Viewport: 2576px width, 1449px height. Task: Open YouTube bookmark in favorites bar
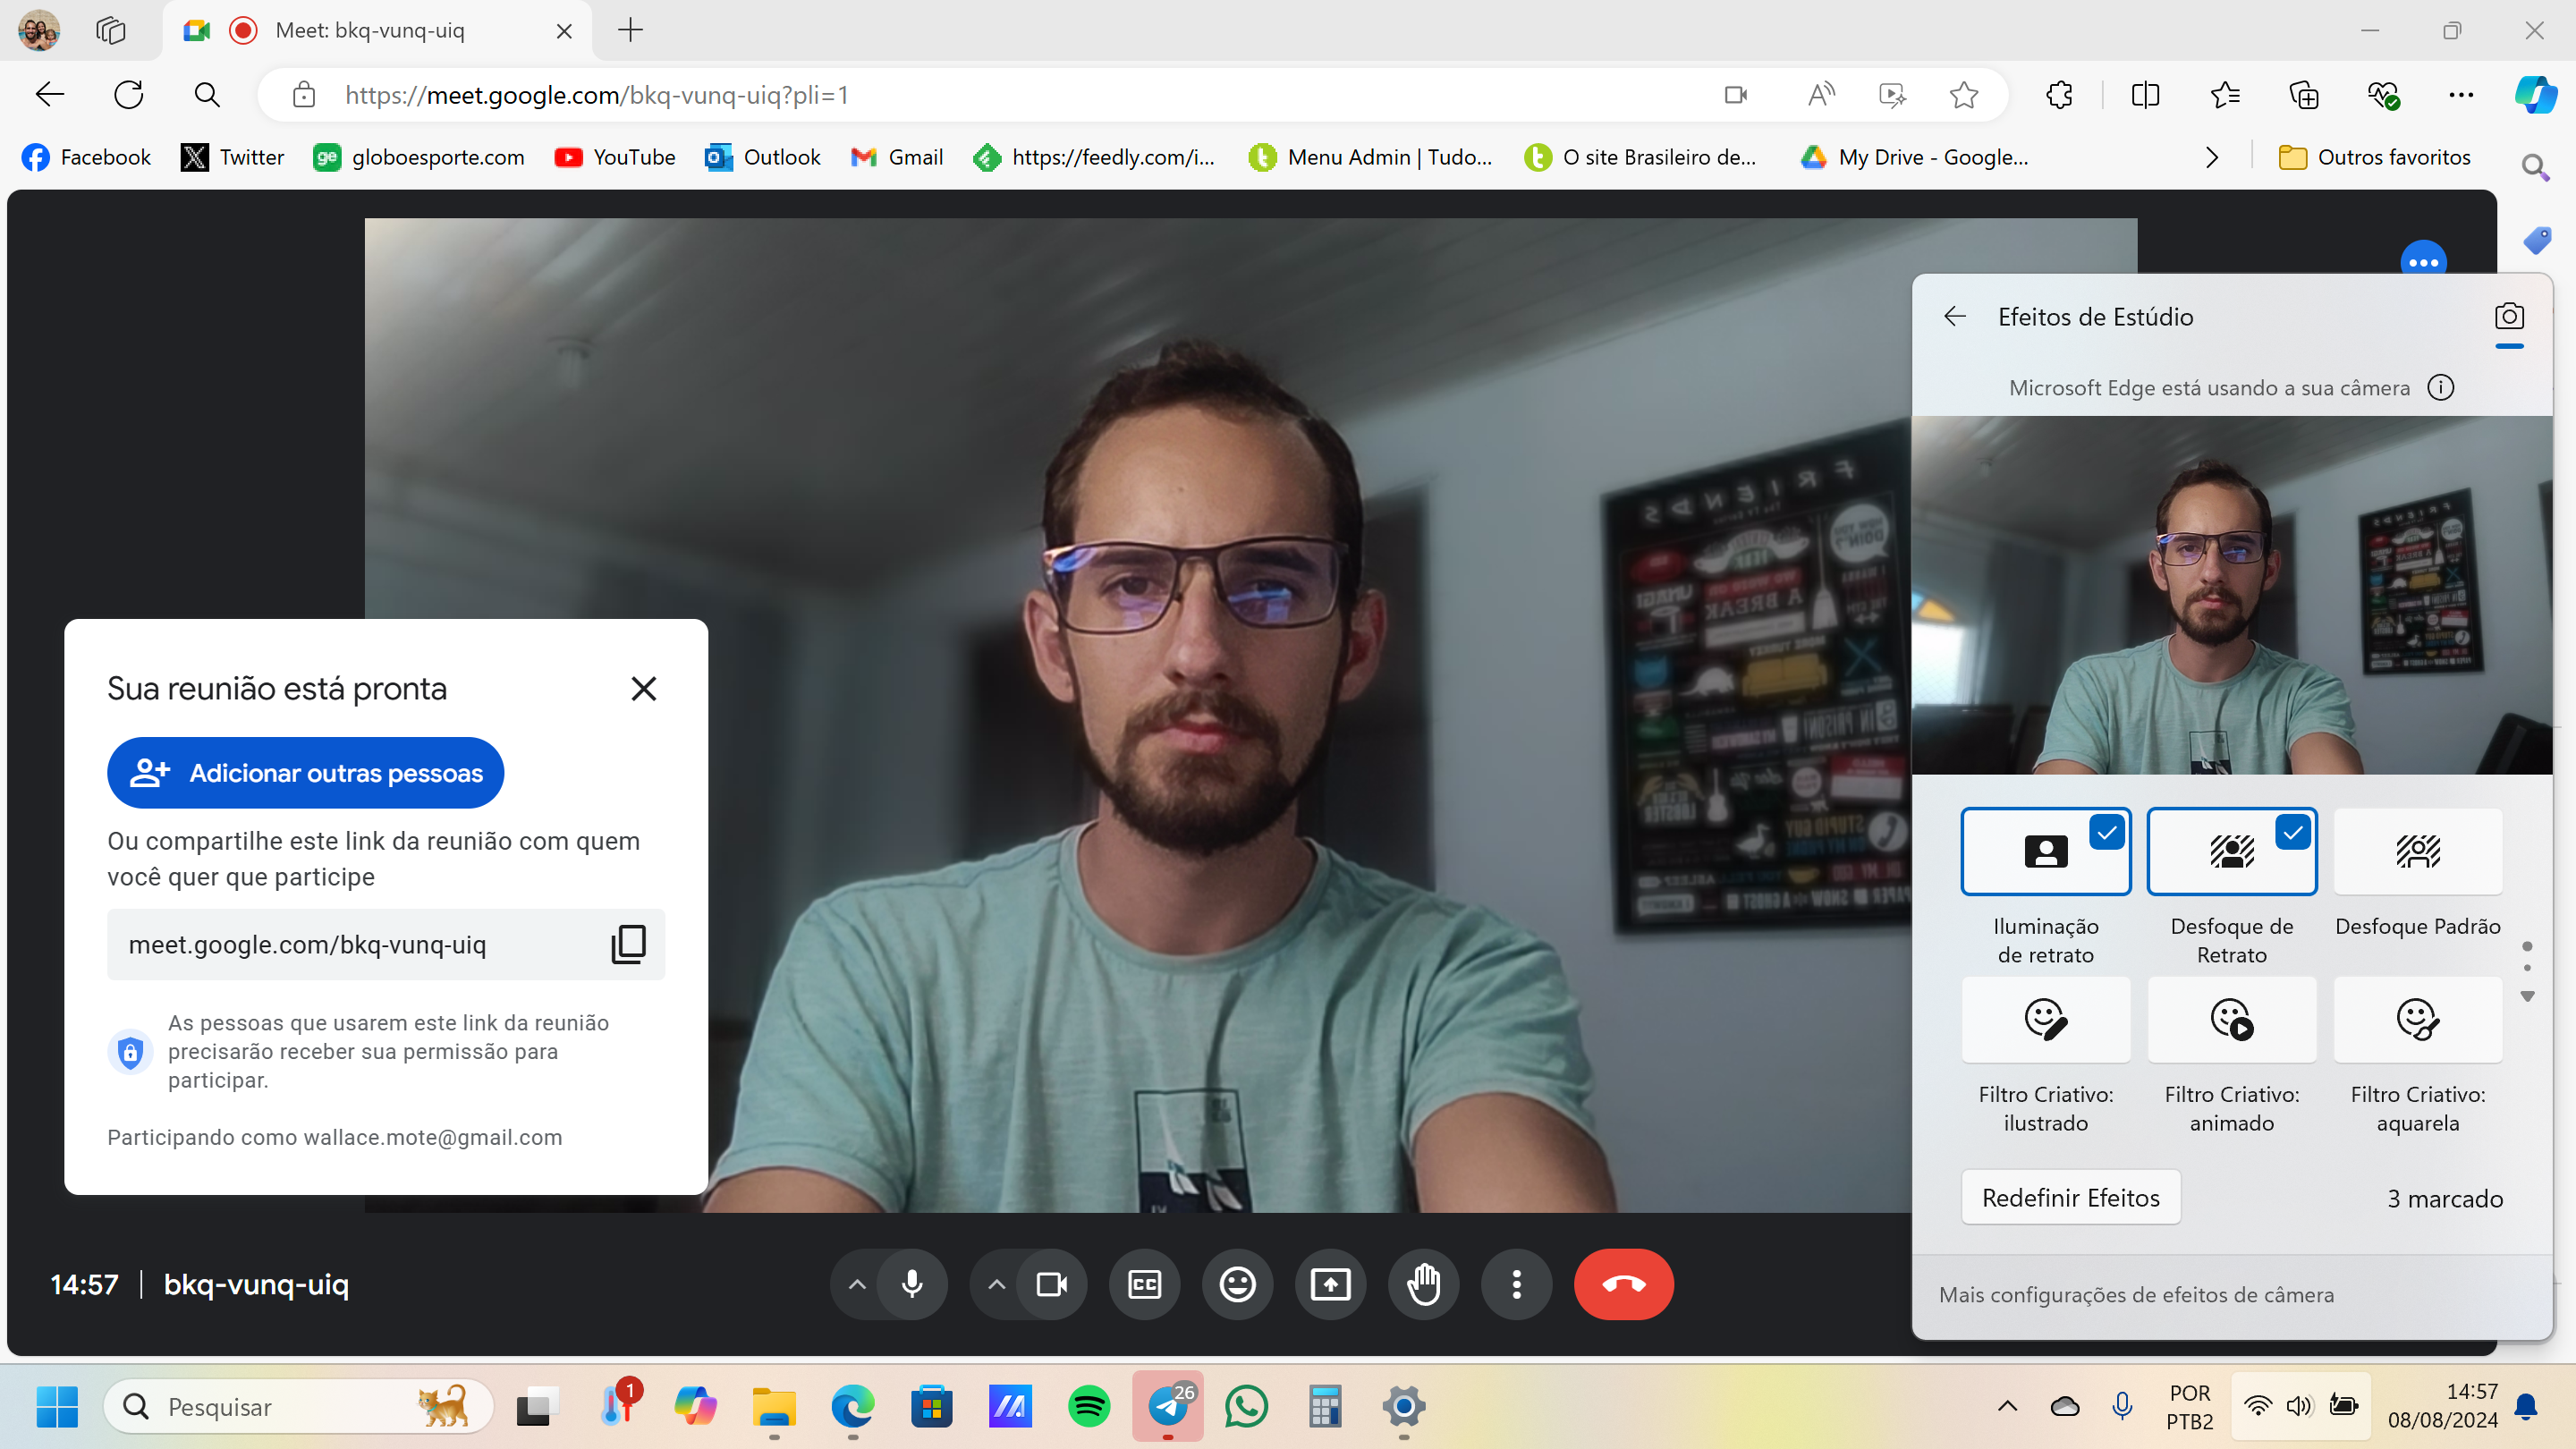pyautogui.click(x=615, y=157)
